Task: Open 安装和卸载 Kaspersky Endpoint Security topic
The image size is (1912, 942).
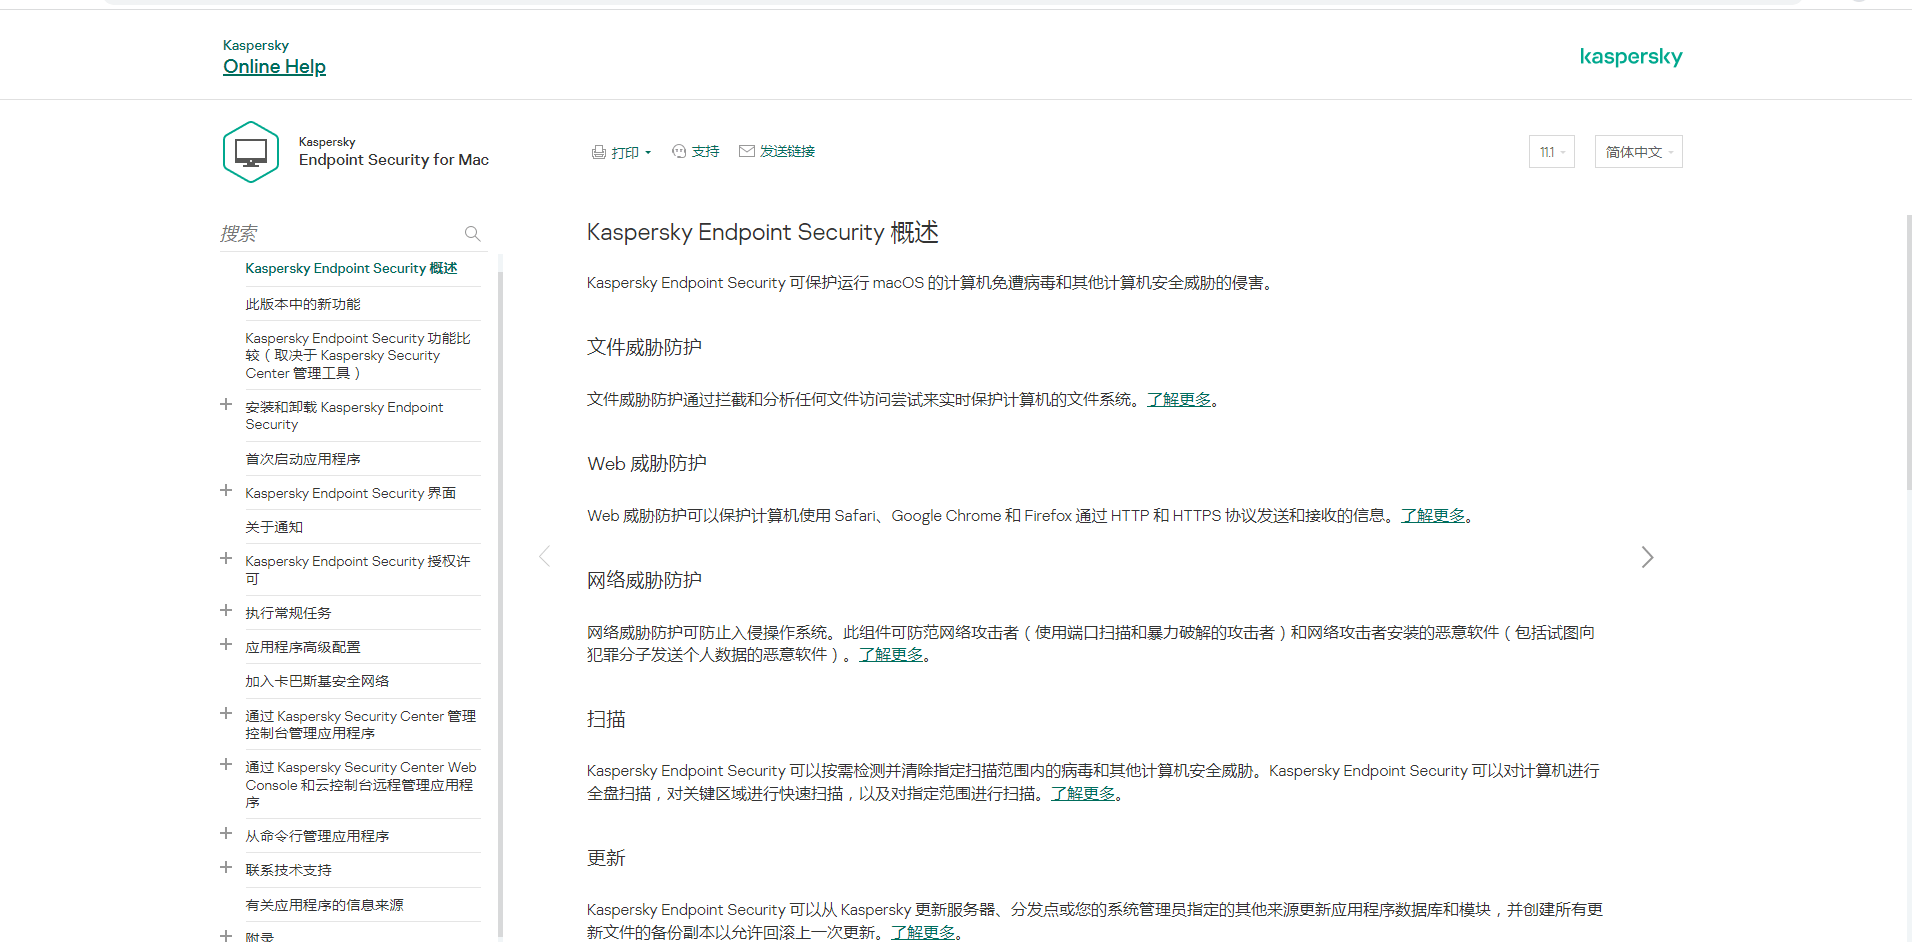Action: pos(344,416)
